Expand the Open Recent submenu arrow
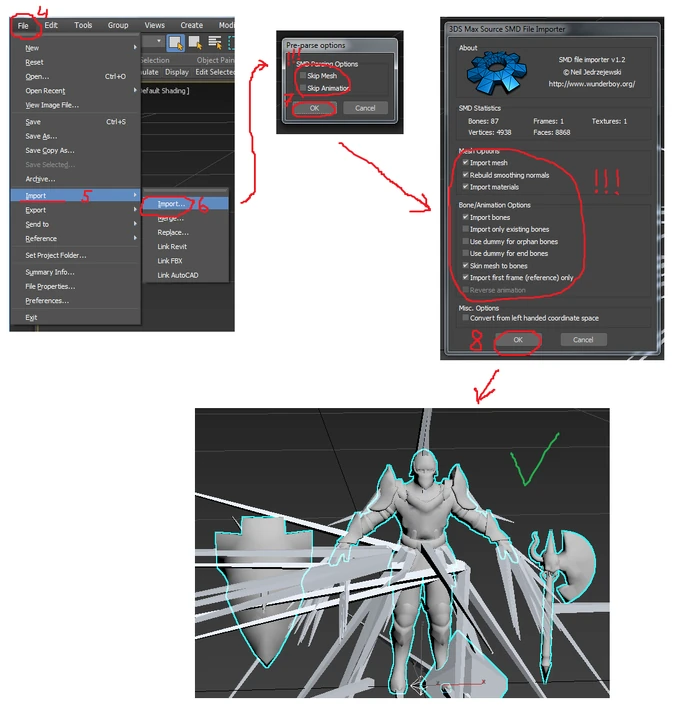The width and height of the screenshot is (678, 718). pos(135,90)
